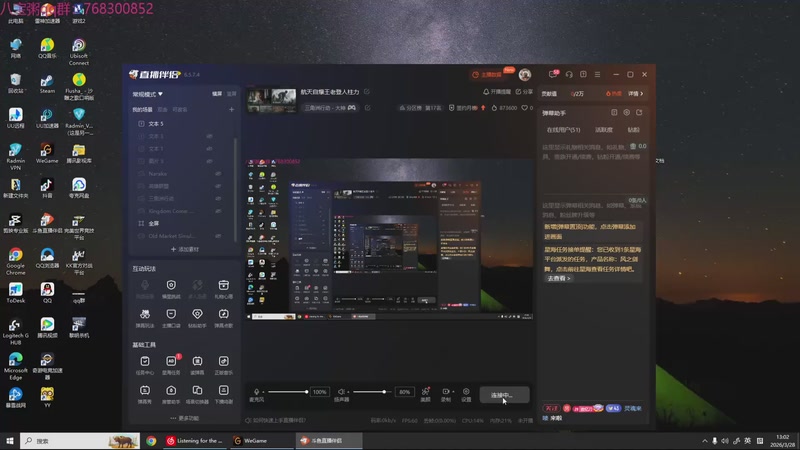Edit the stream title with pencil icon
Screen dimensions: 800x450
[367, 92]
